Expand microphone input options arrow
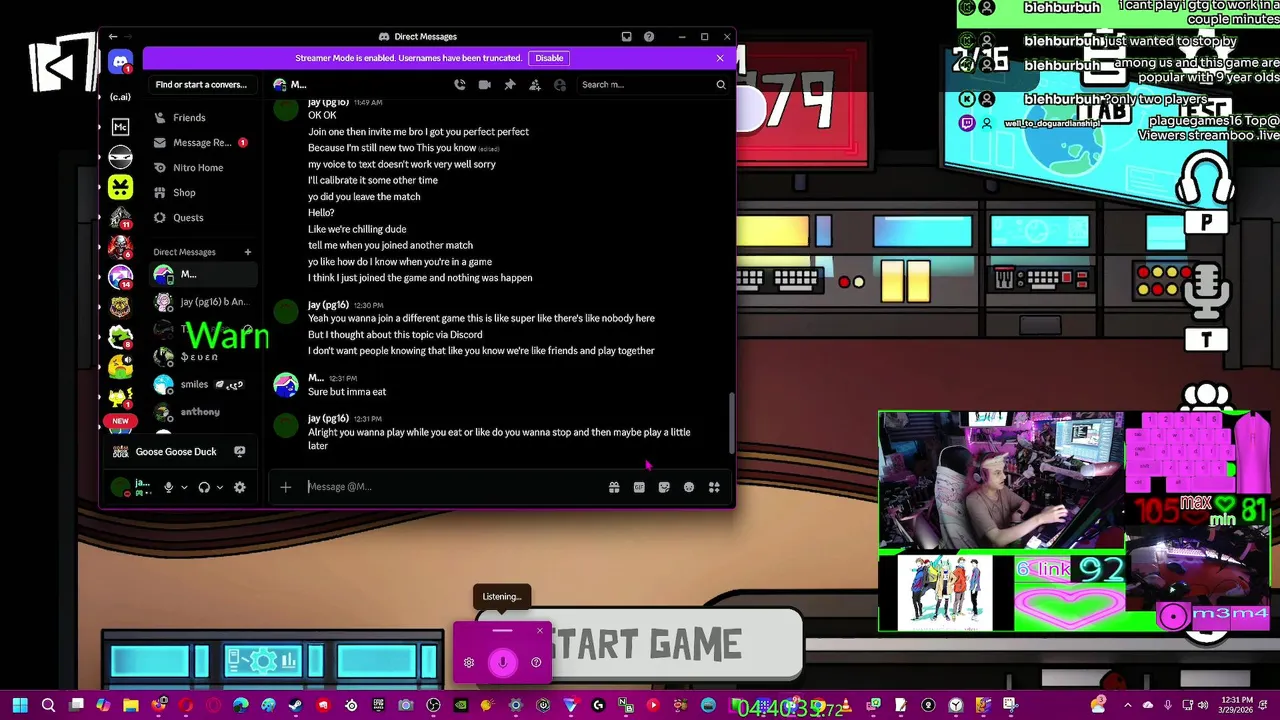Screen dimensions: 1280x720 (x=183, y=487)
